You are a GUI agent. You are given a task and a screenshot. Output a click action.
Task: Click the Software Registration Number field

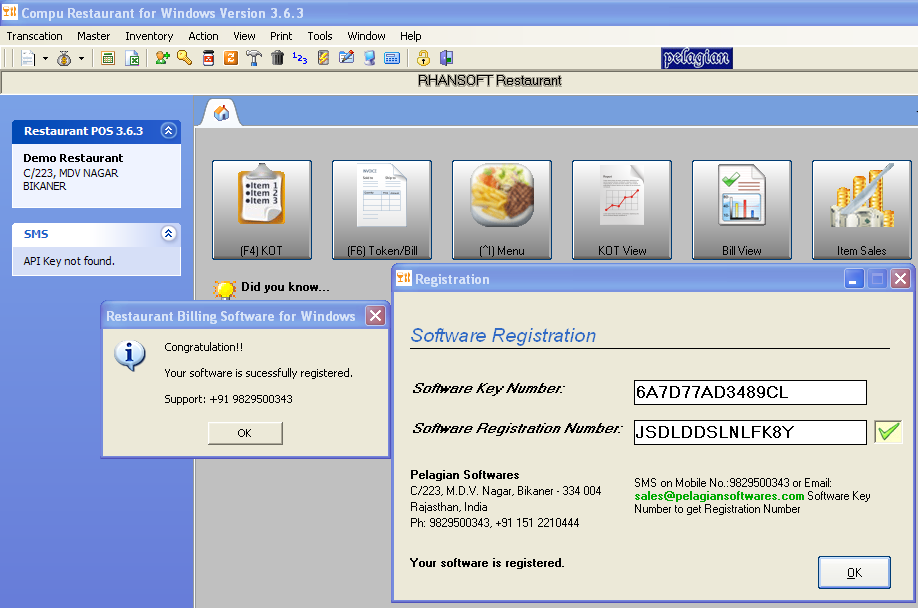(750, 432)
